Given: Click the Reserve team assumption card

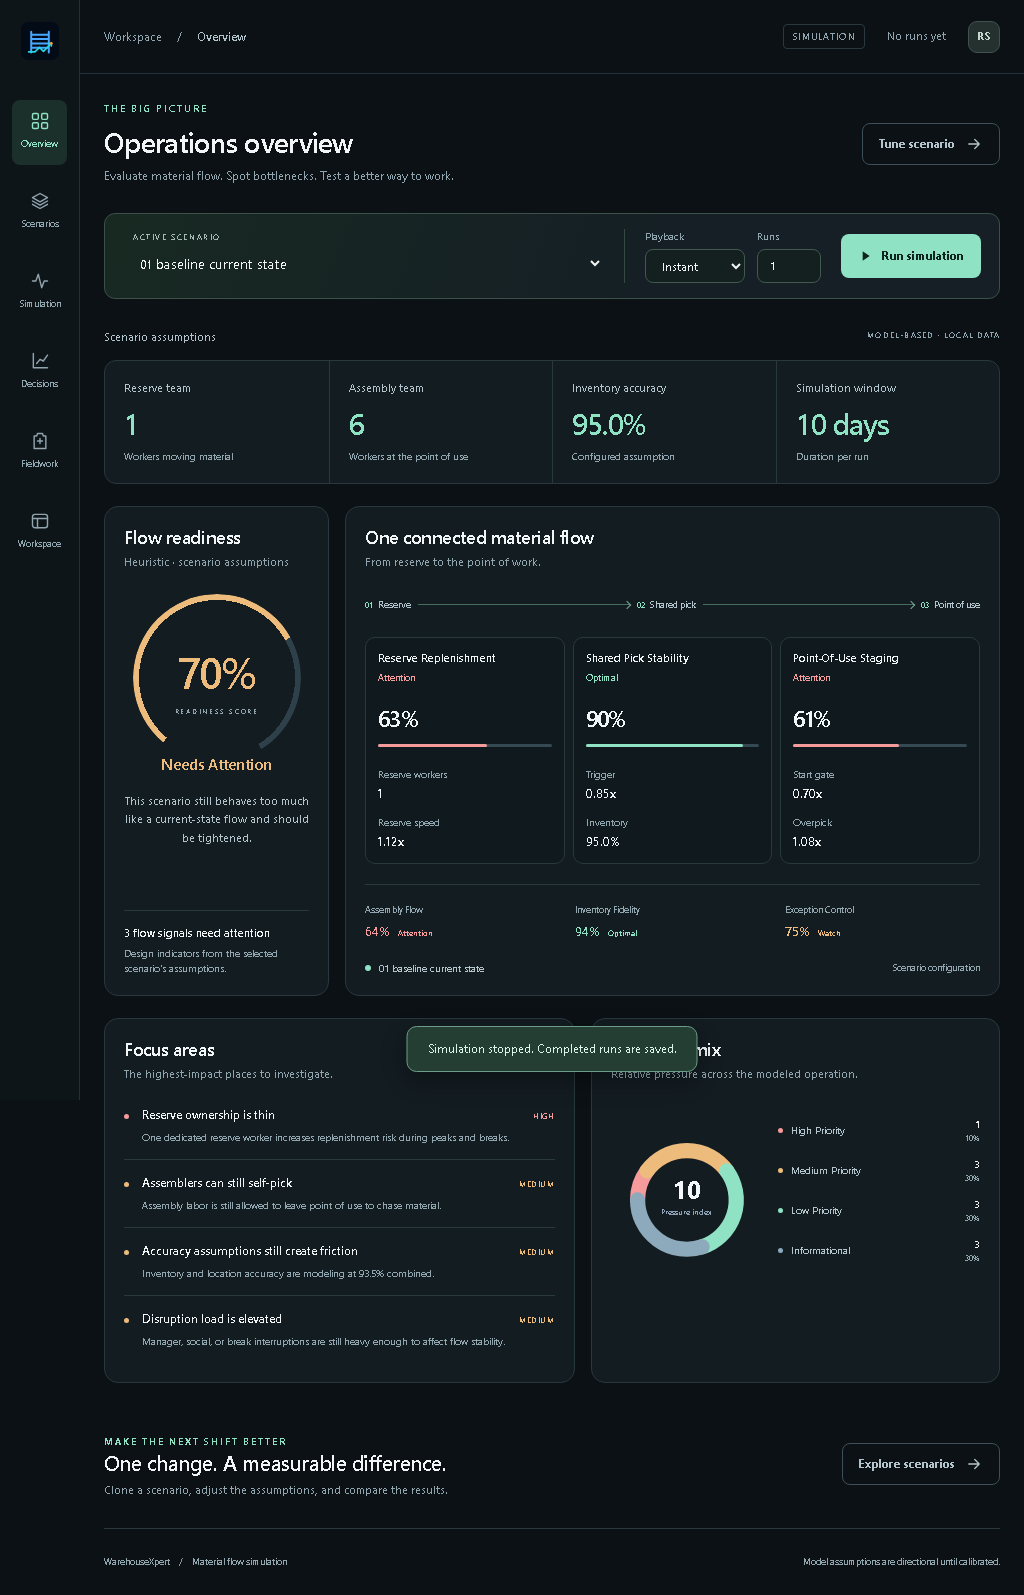Looking at the screenshot, I should pyautogui.click(x=217, y=422).
